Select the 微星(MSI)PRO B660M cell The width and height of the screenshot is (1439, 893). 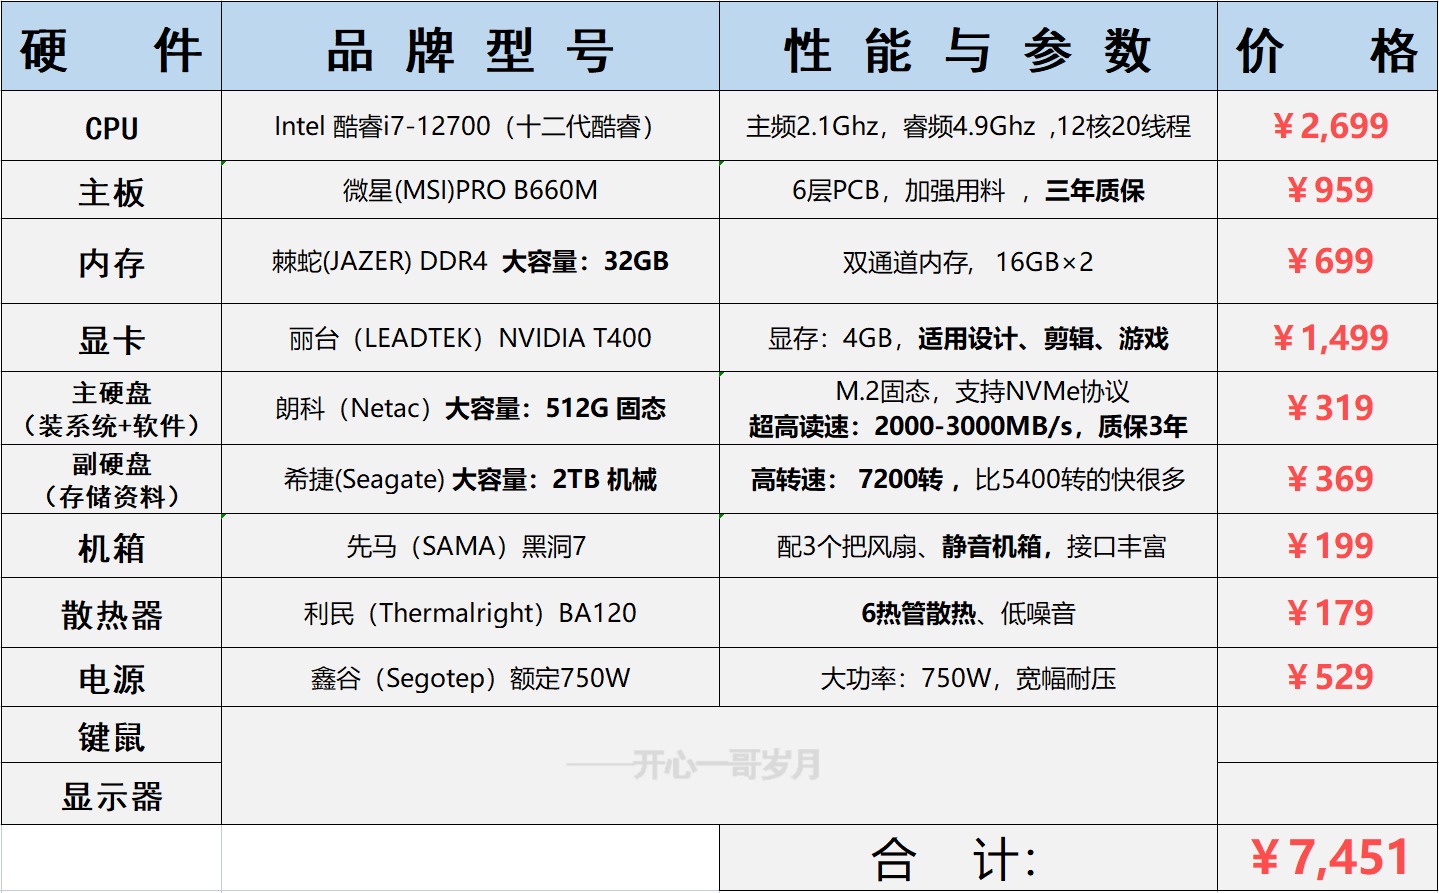point(470,190)
